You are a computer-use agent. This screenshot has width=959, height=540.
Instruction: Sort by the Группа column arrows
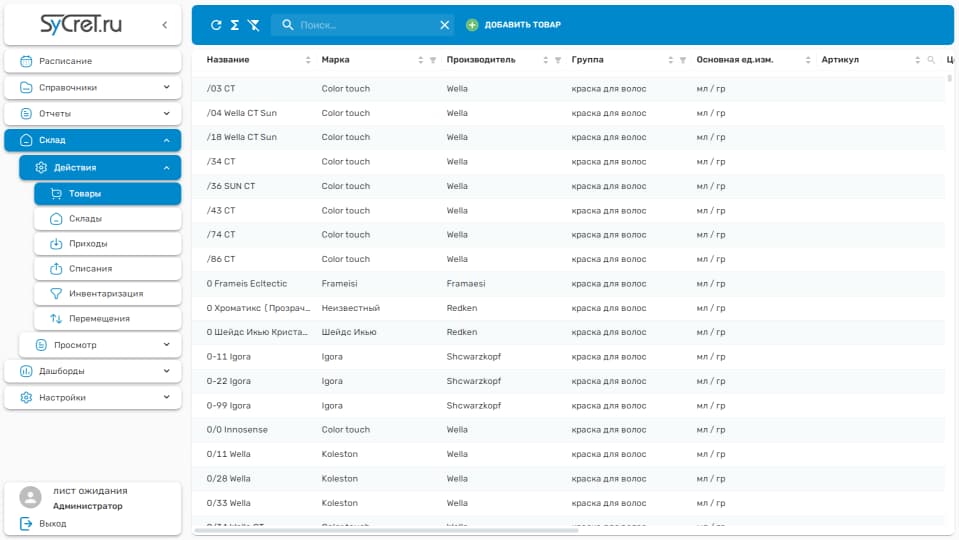pos(670,60)
